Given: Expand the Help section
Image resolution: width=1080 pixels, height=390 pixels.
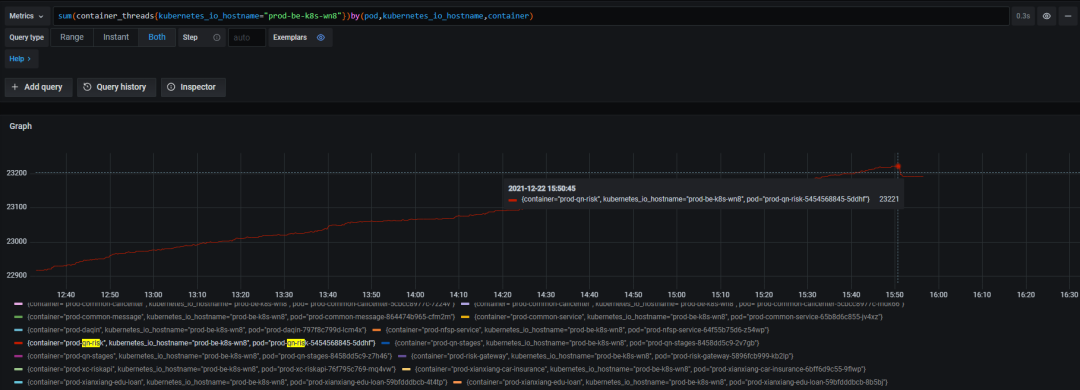Looking at the screenshot, I should 20,59.
